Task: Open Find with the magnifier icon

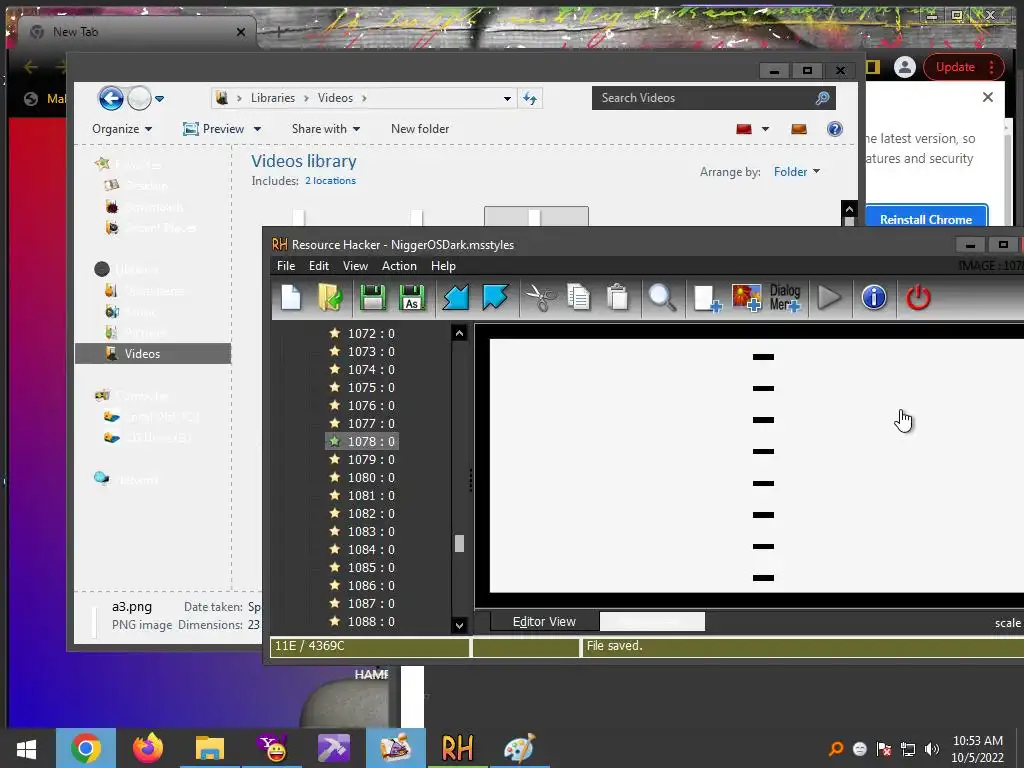Action: pos(662,298)
